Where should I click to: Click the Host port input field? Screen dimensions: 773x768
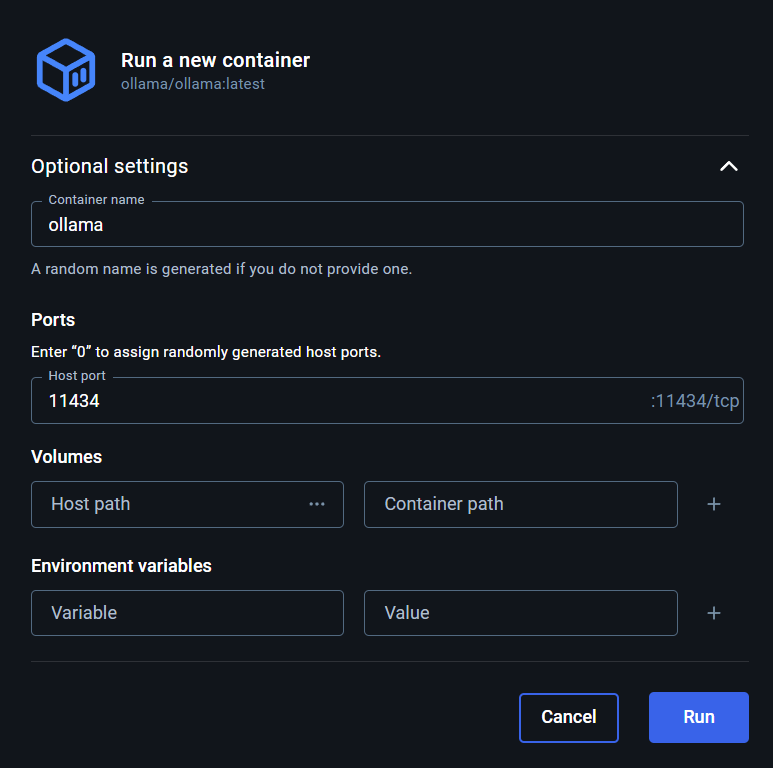coord(387,401)
